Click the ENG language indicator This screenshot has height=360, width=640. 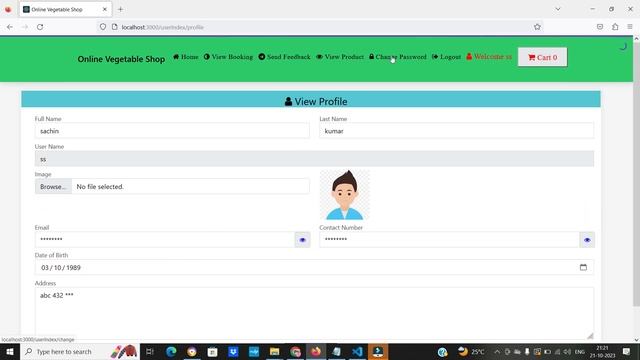pos(580,352)
